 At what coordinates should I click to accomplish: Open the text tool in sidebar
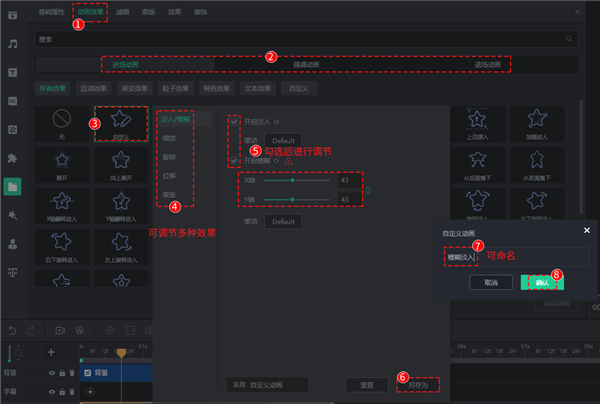point(13,72)
